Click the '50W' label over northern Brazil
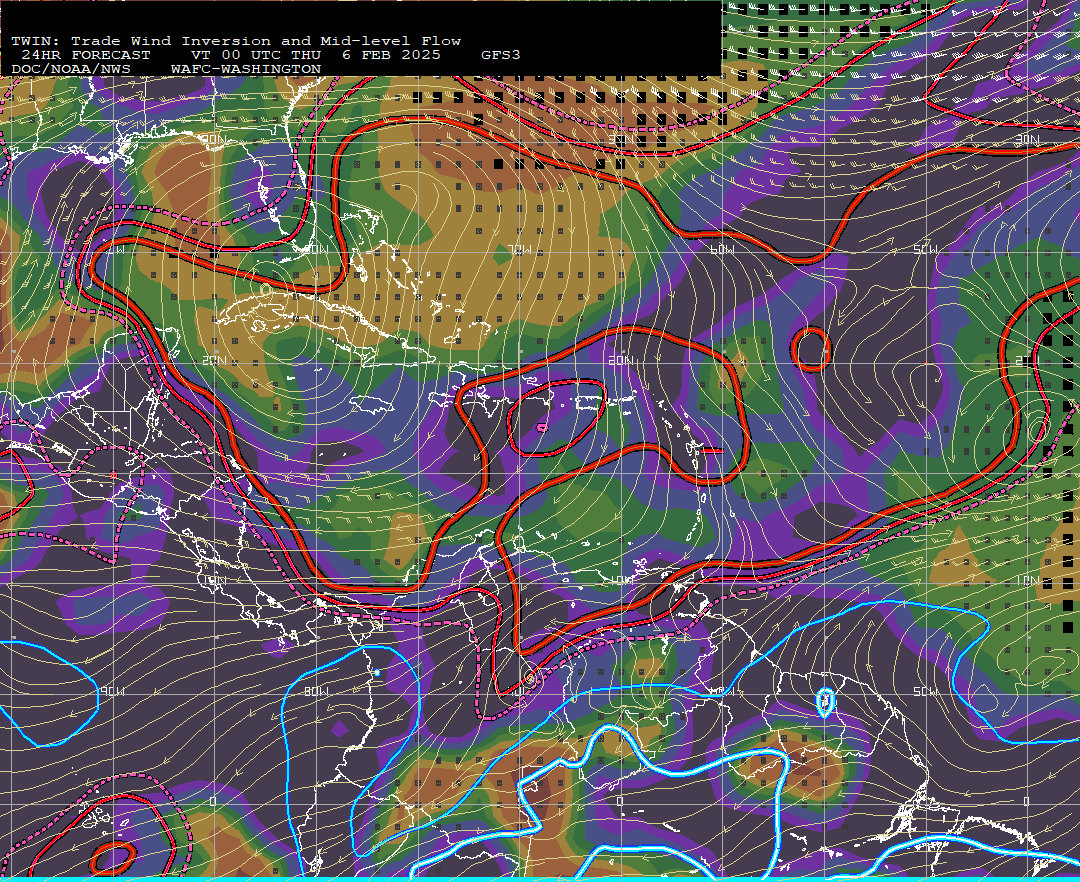The height and width of the screenshot is (882, 1080). point(925,691)
